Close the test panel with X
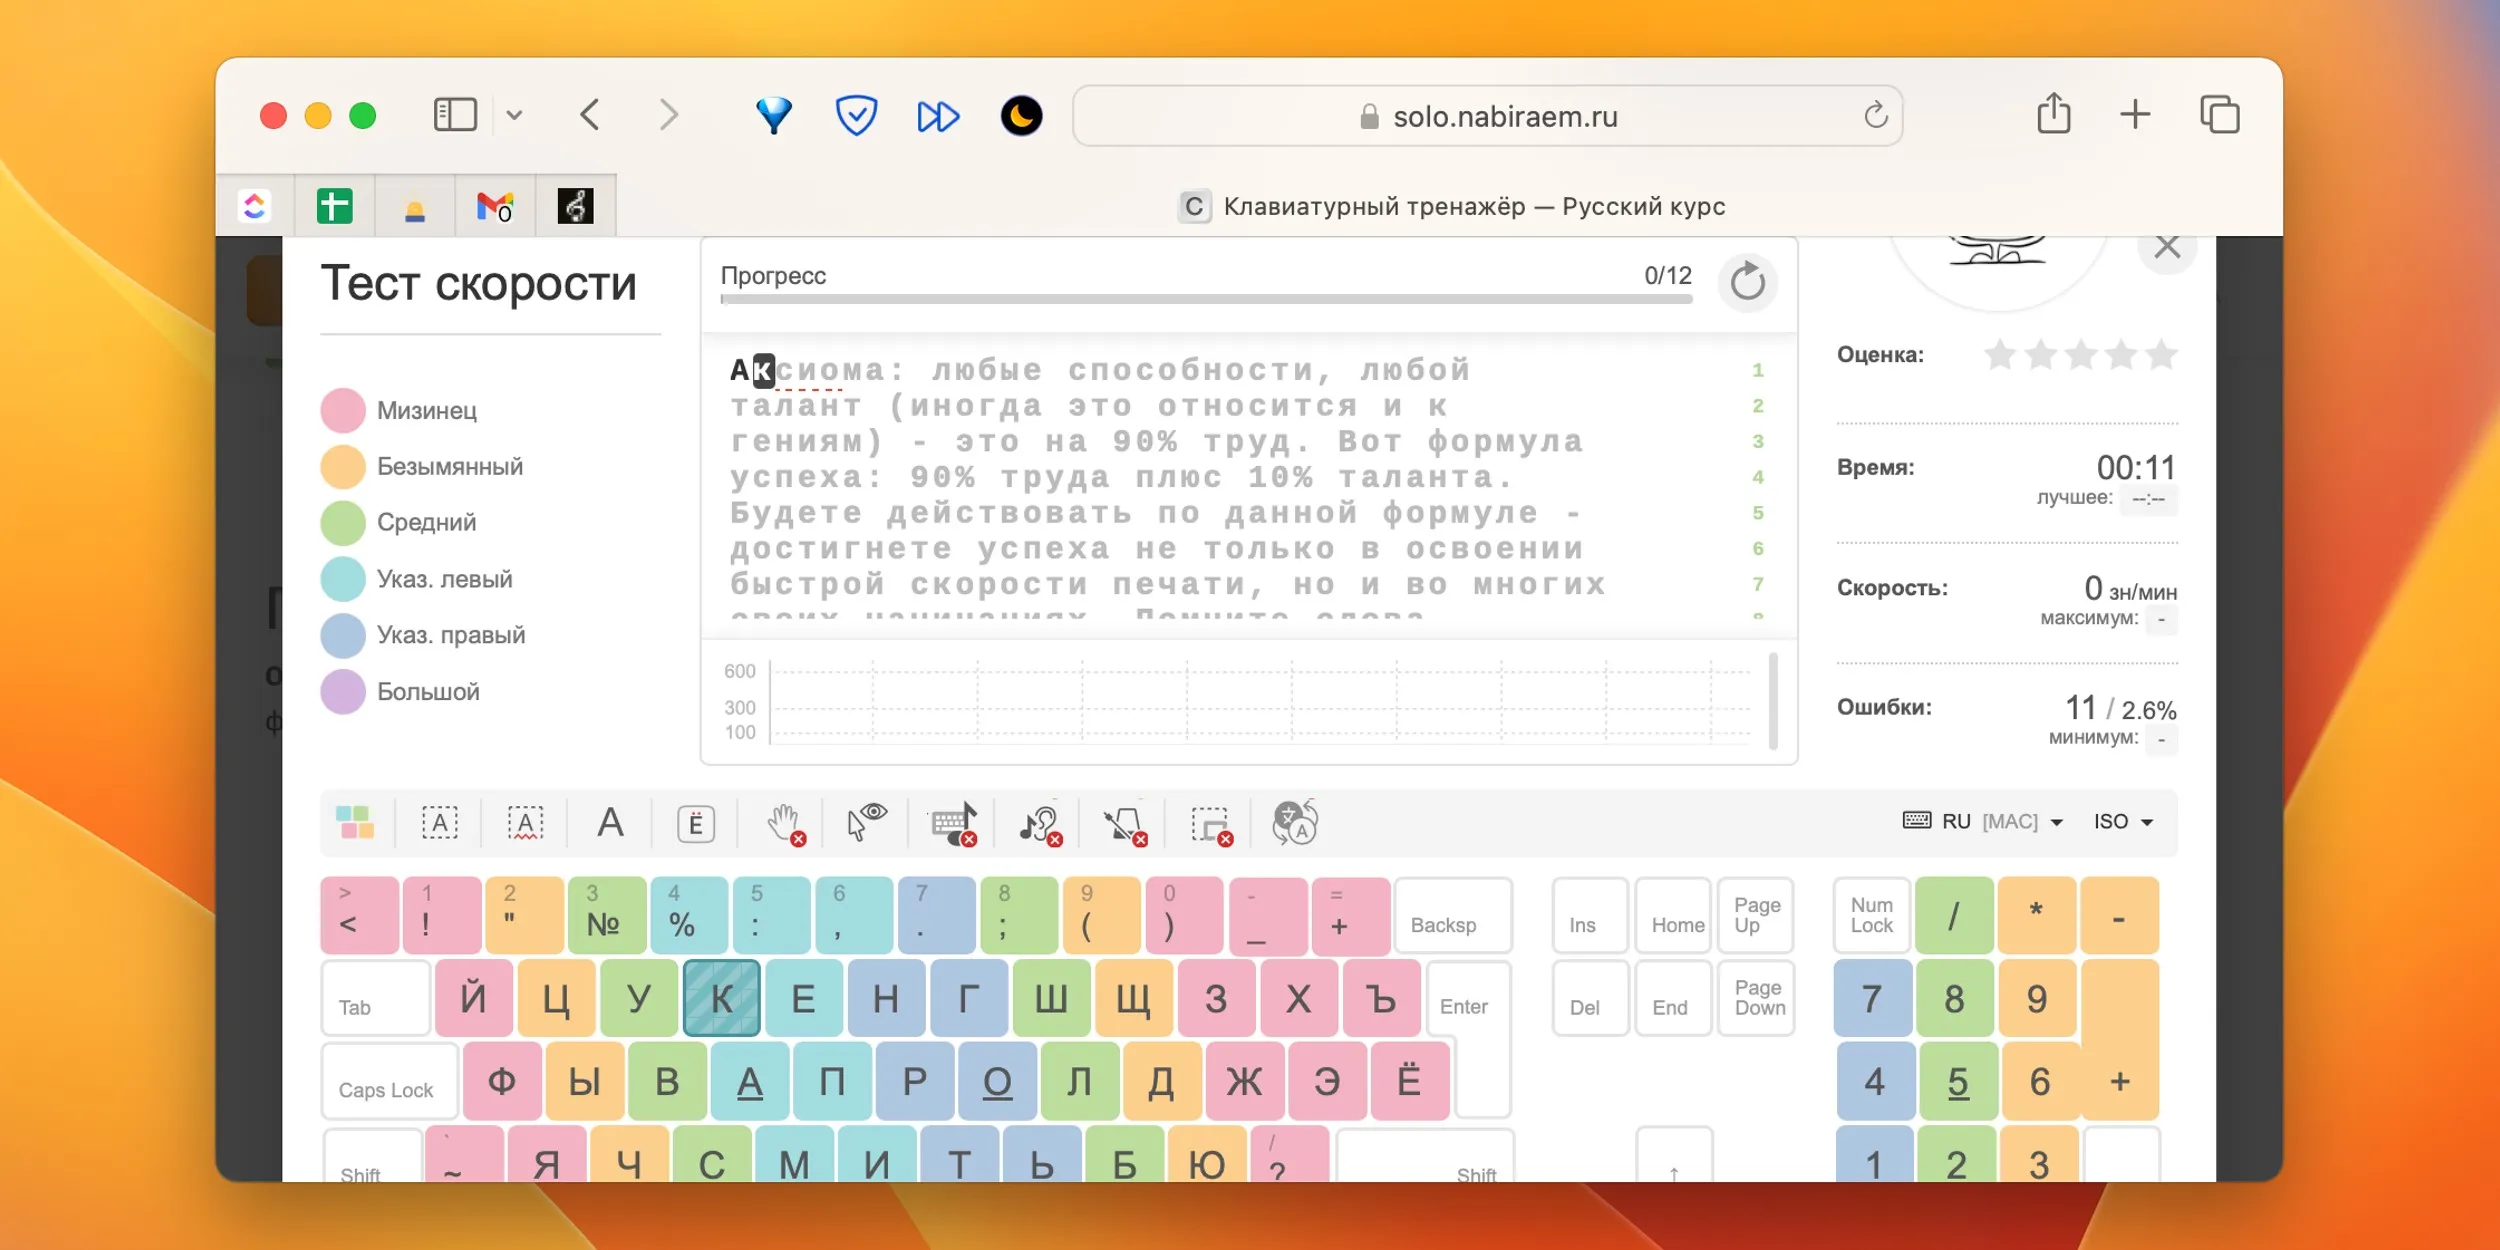This screenshot has width=2500, height=1250. 2167,246
